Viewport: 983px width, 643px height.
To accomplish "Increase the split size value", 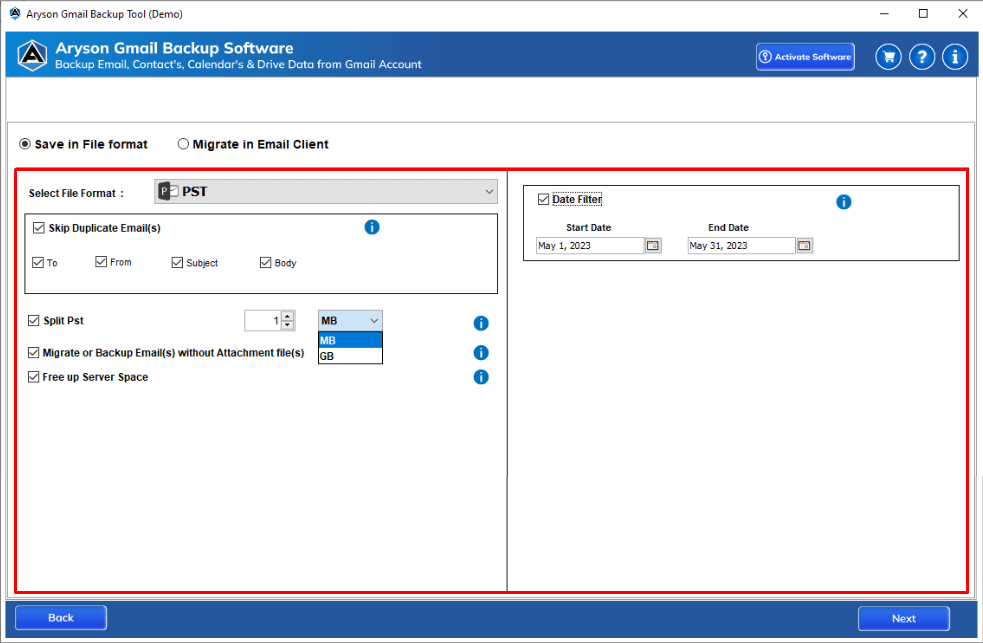I will (x=288, y=316).
